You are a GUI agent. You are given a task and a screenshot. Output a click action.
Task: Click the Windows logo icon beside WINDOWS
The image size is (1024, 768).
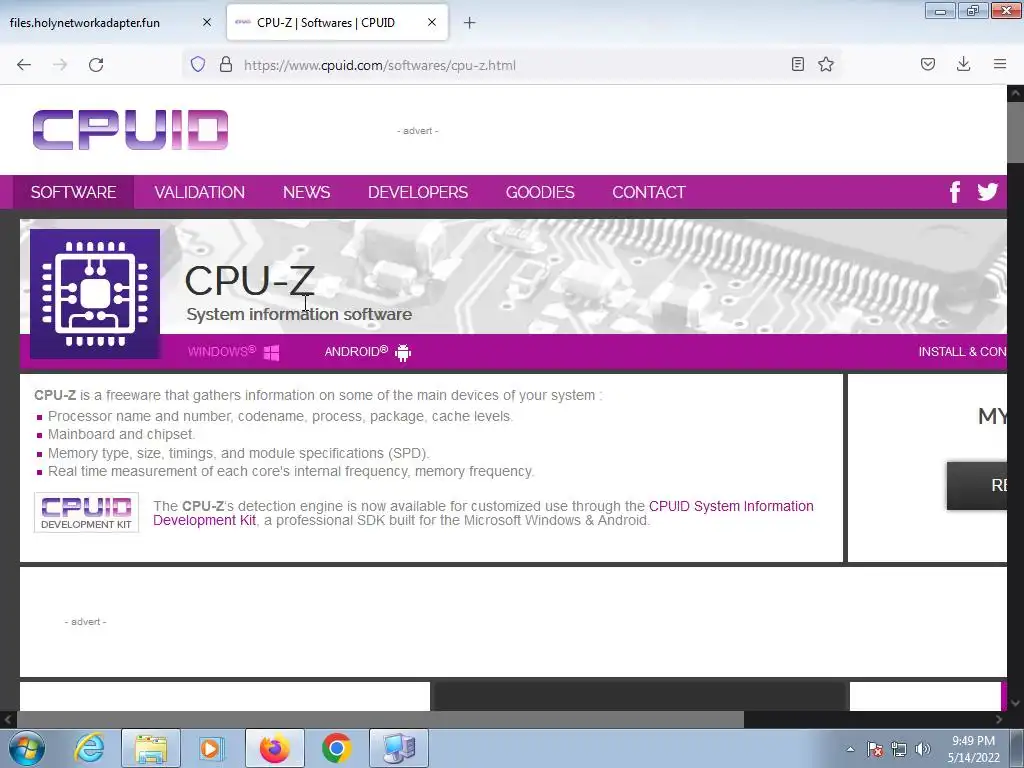click(272, 353)
